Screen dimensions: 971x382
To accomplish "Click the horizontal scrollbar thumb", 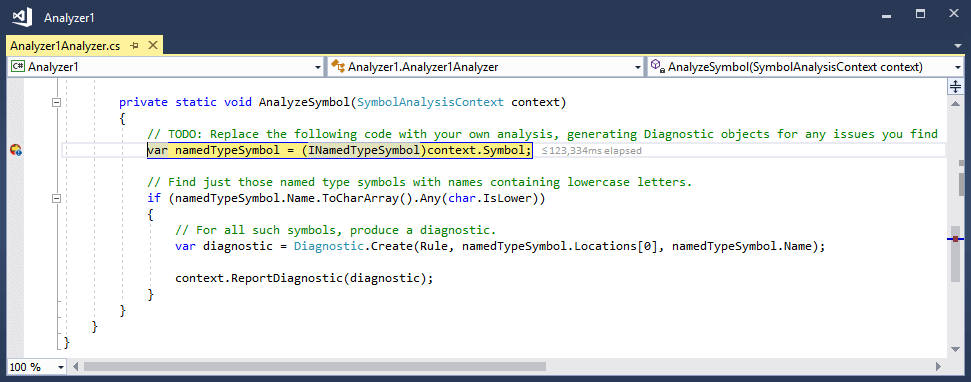I will tap(315, 367).
